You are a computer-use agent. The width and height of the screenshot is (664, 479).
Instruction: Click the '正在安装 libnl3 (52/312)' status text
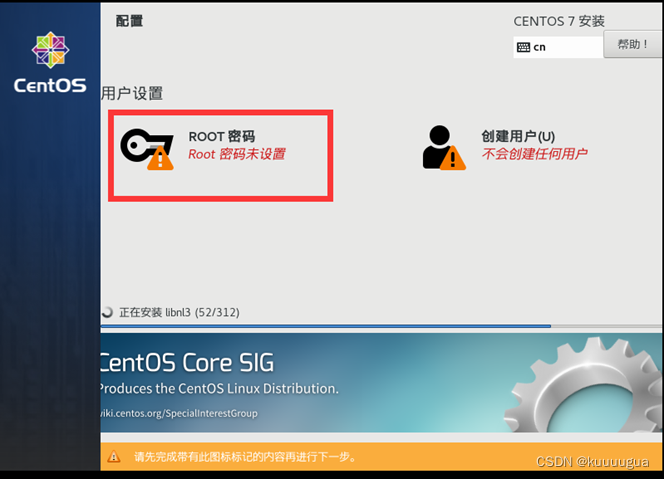(x=179, y=313)
